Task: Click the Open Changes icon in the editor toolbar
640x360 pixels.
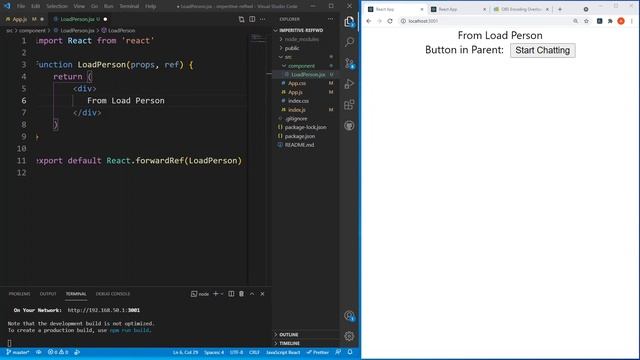Action: (242, 19)
